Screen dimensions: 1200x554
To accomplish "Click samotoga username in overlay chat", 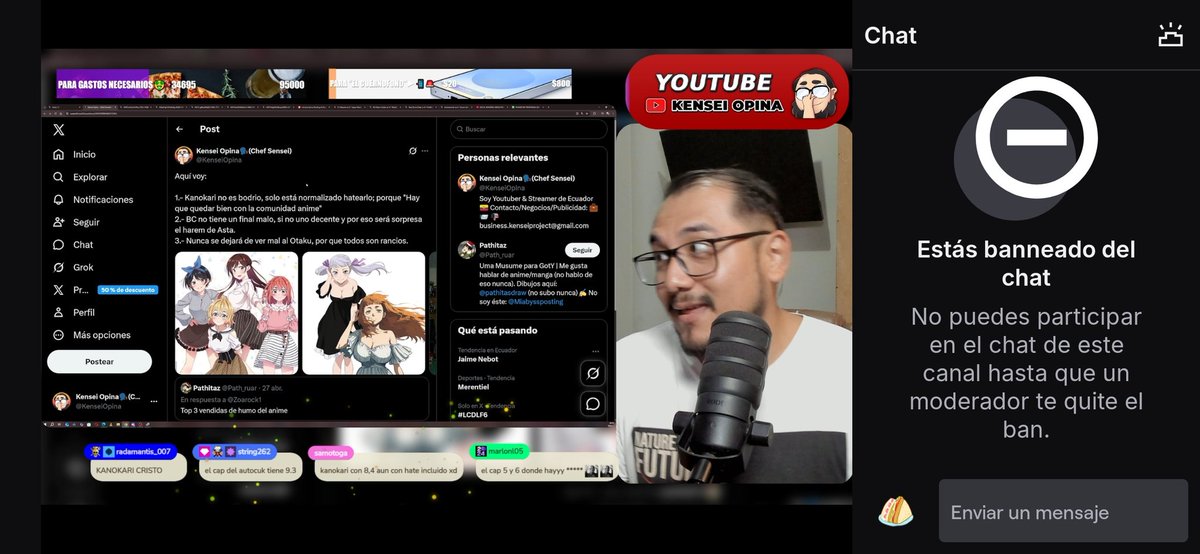I will 332,453.
